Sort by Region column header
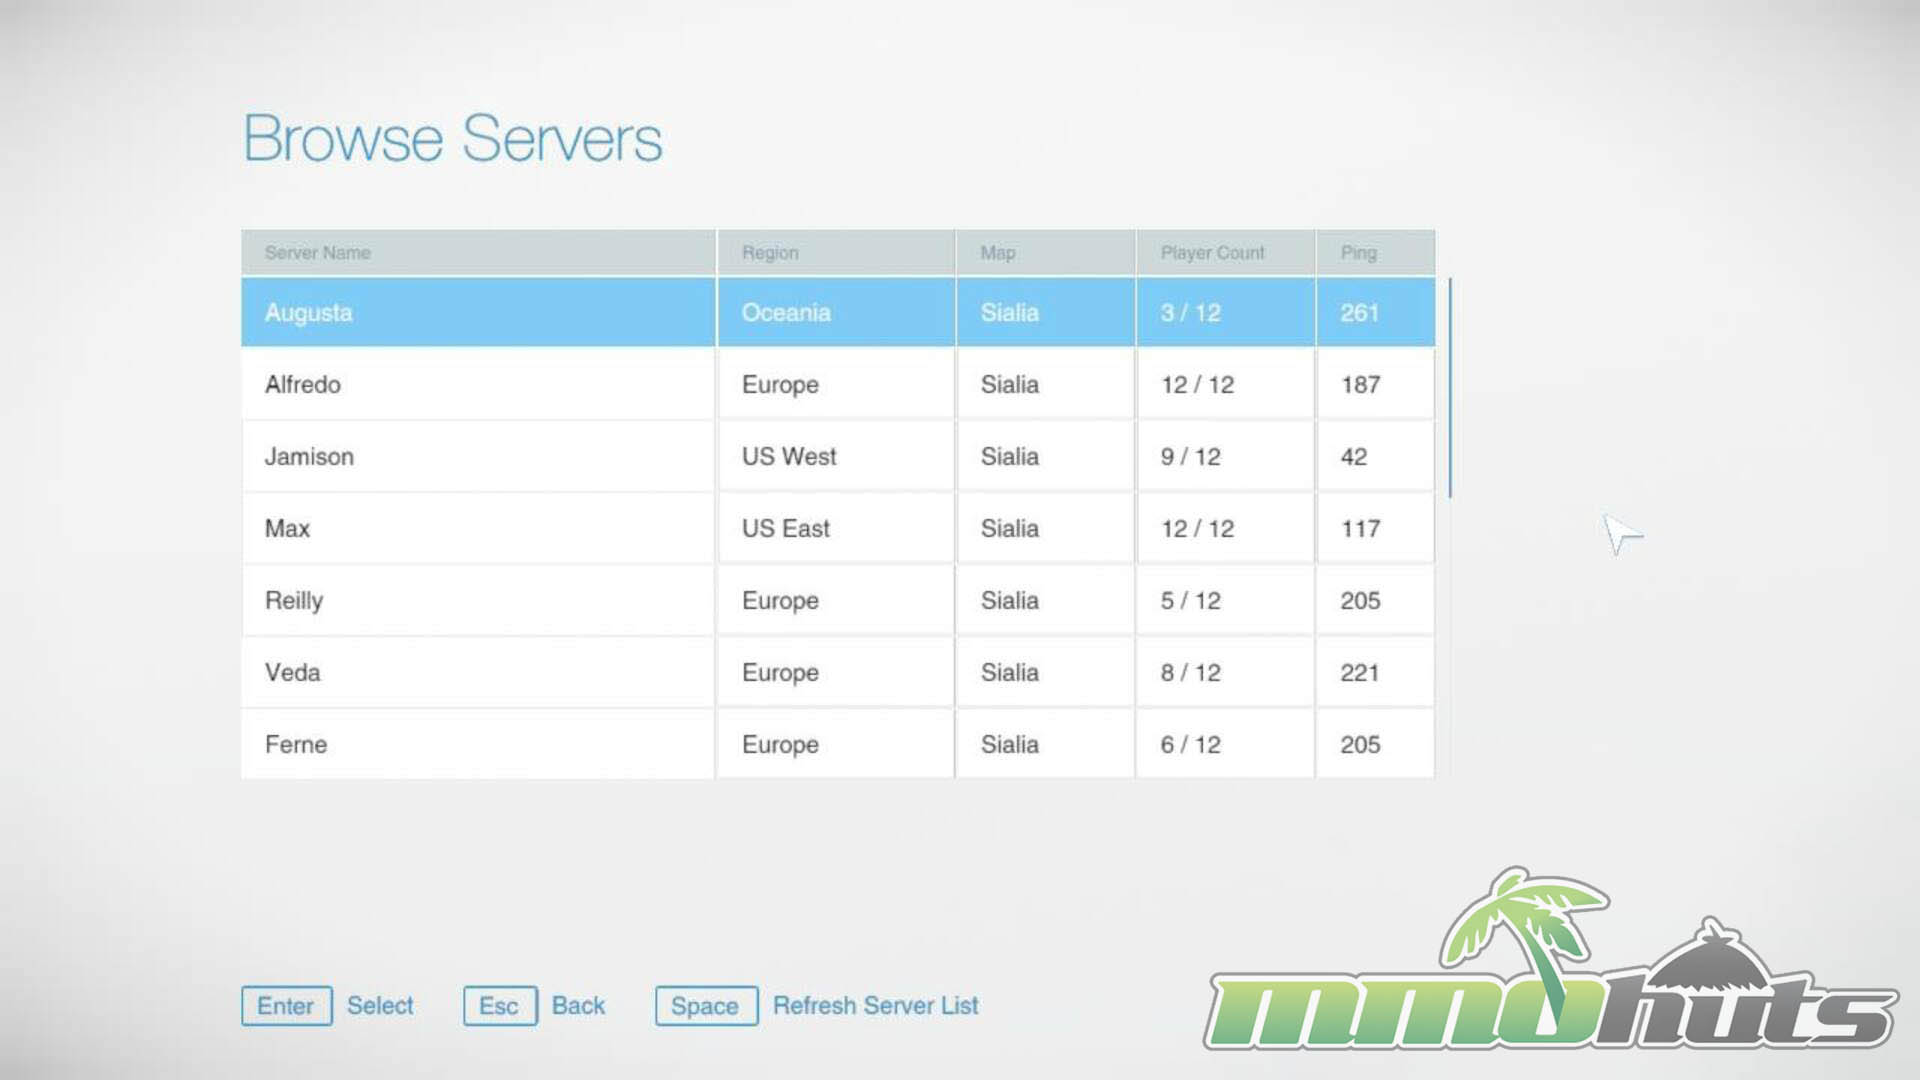 (770, 253)
